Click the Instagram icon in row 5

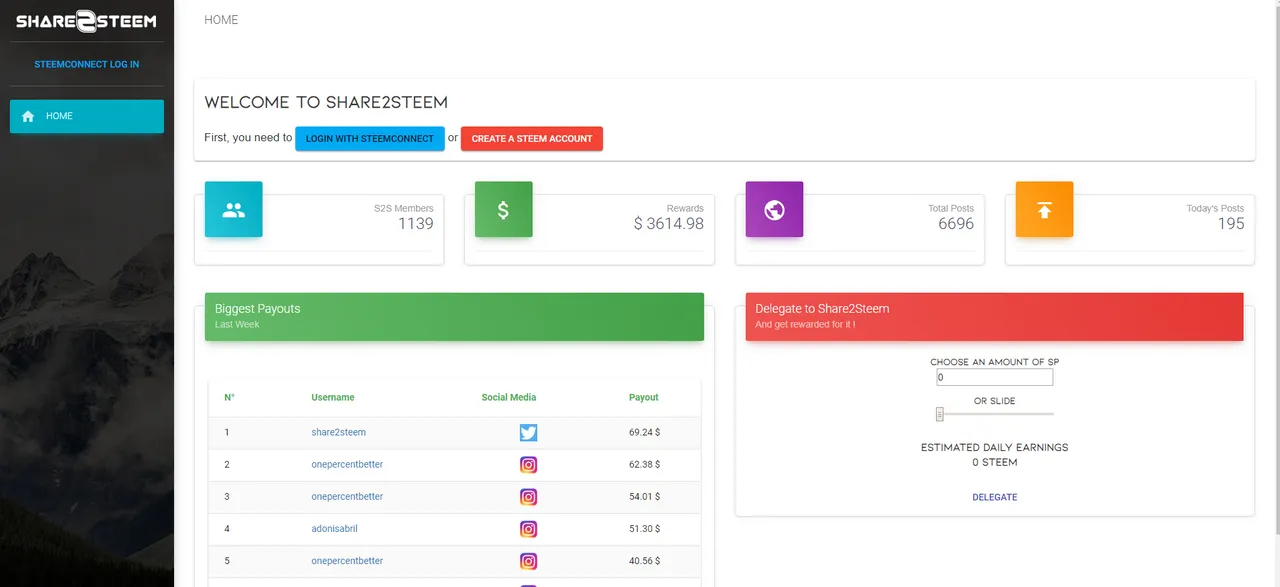tap(529, 561)
